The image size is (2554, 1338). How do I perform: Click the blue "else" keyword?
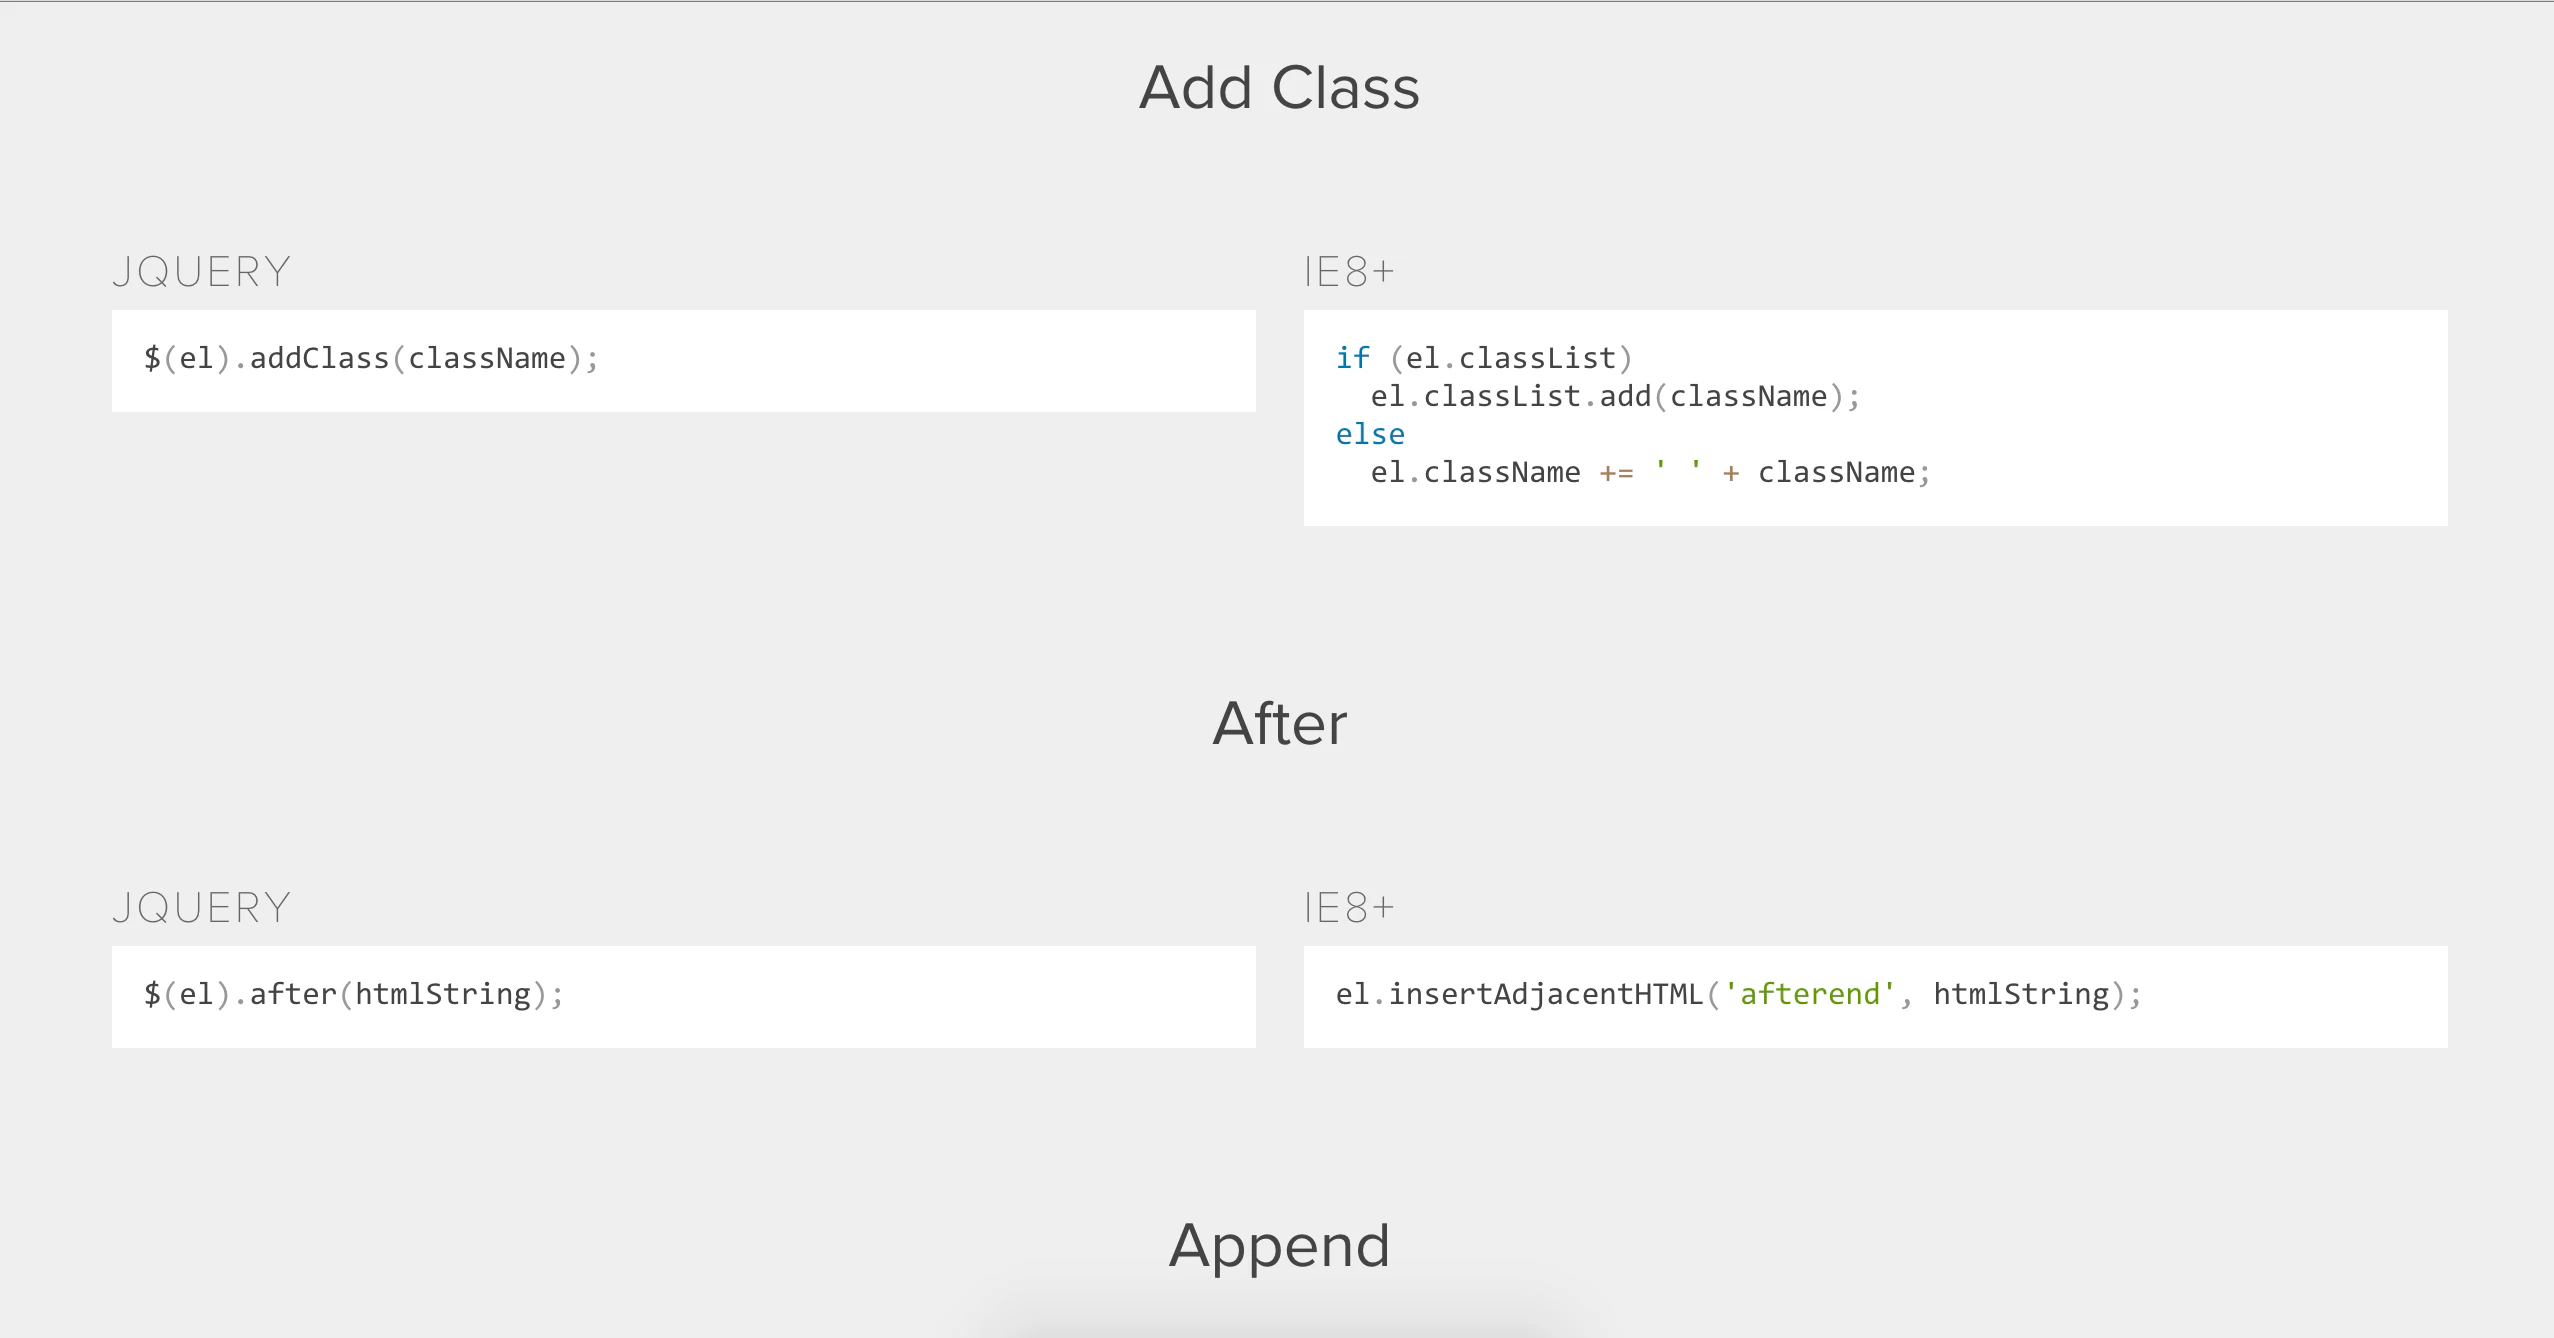click(1370, 434)
